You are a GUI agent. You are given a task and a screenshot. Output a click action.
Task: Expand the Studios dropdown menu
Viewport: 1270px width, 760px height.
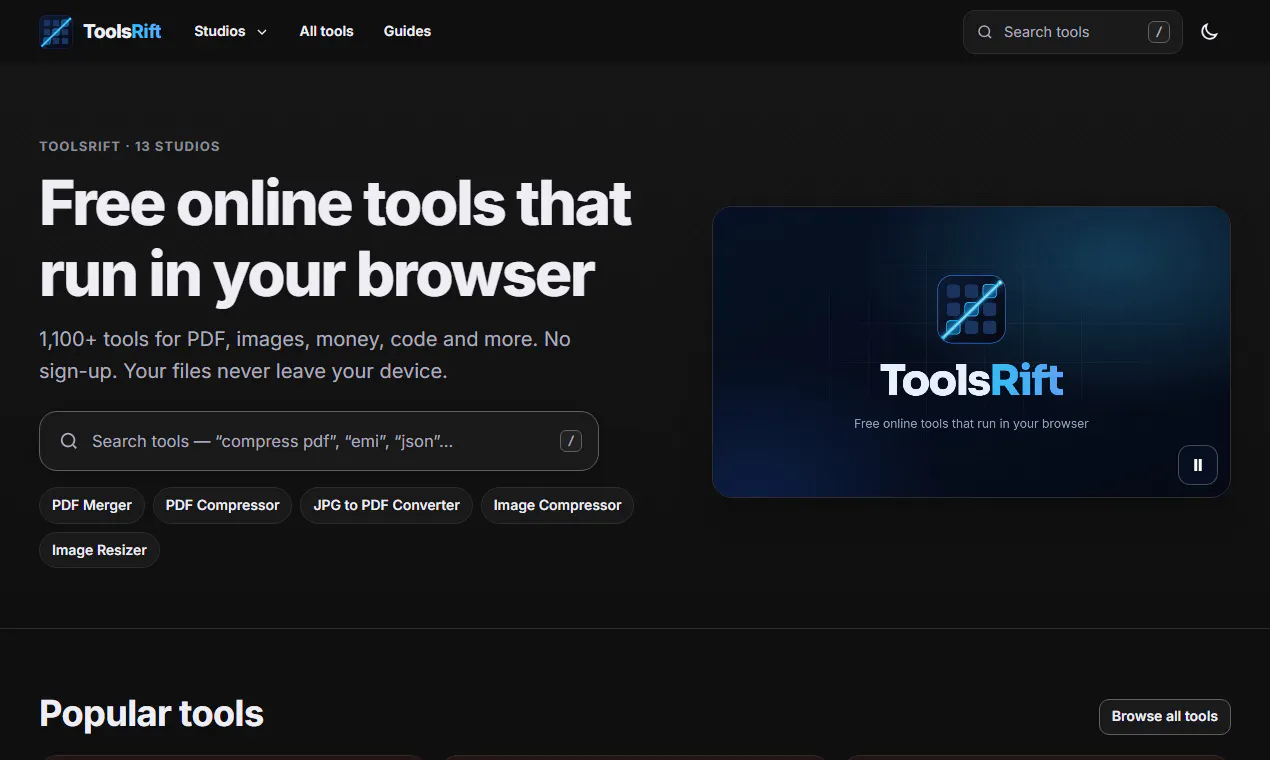pyautogui.click(x=231, y=31)
